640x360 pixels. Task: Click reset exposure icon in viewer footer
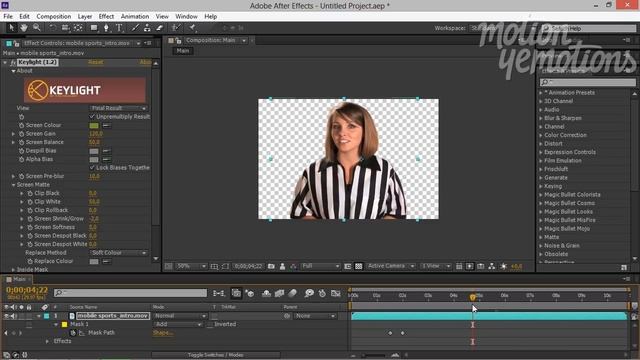click(x=504, y=267)
